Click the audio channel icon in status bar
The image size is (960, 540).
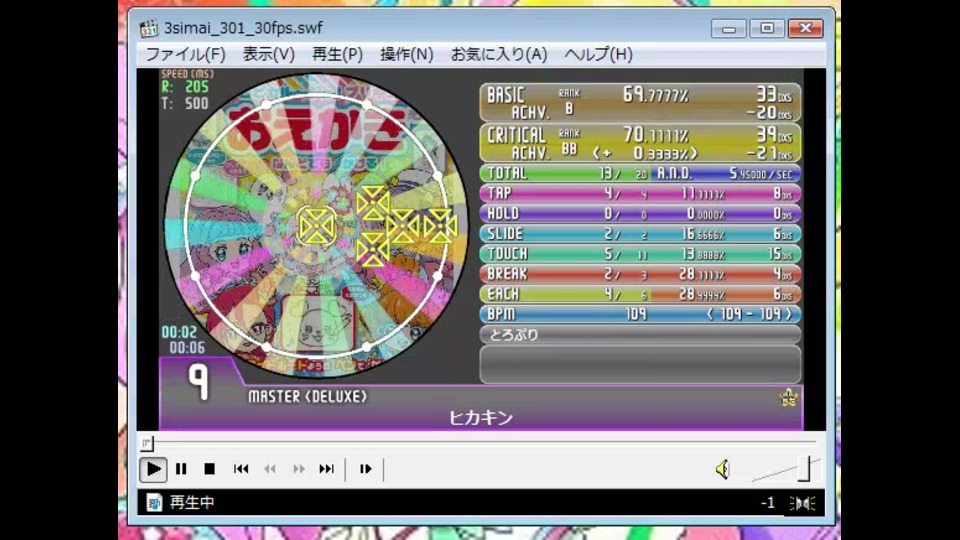tap(802, 503)
